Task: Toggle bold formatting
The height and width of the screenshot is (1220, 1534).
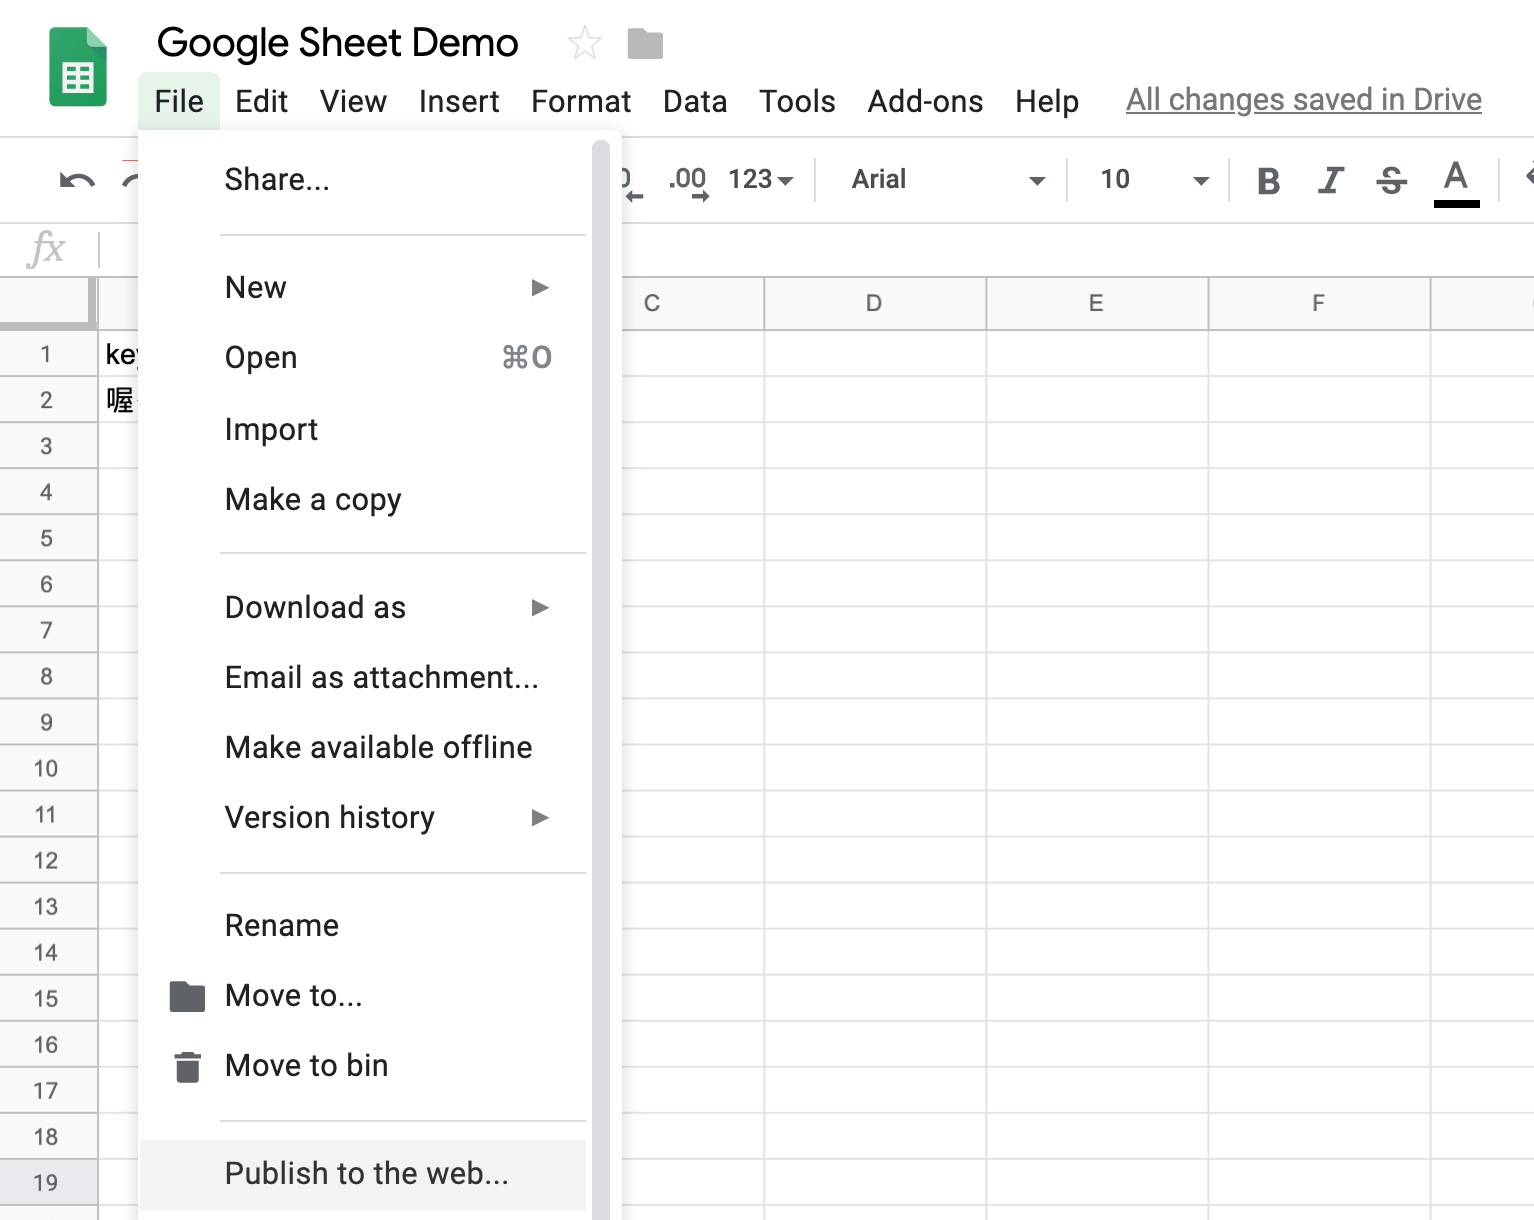Action: tap(1268, 181)
